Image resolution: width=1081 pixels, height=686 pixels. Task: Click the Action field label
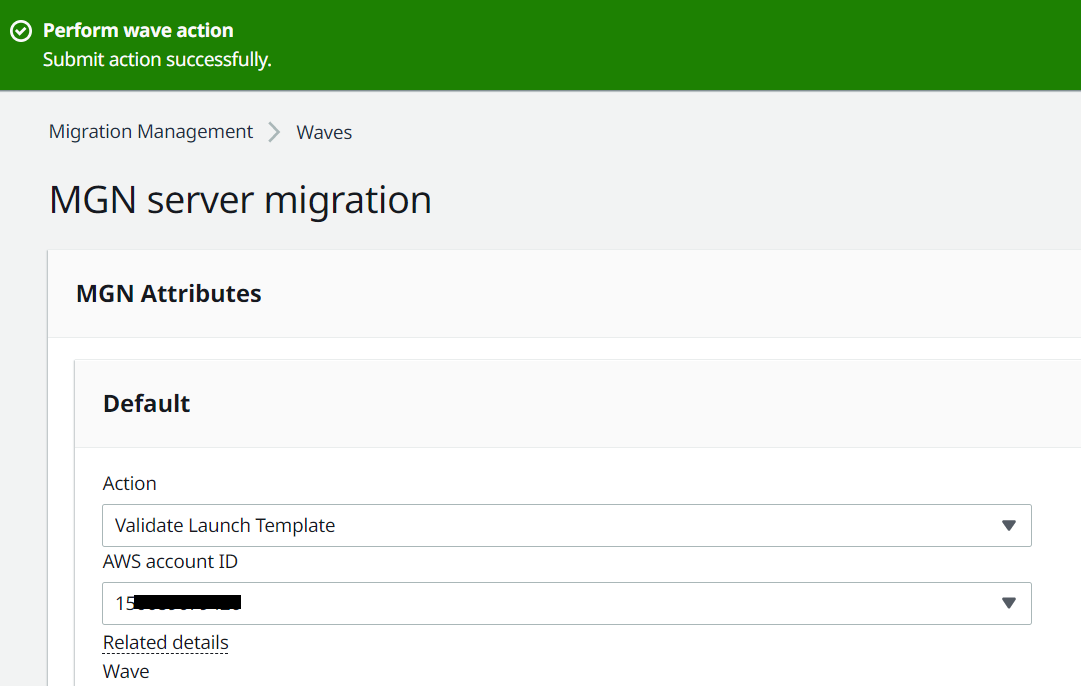(130, 483)
